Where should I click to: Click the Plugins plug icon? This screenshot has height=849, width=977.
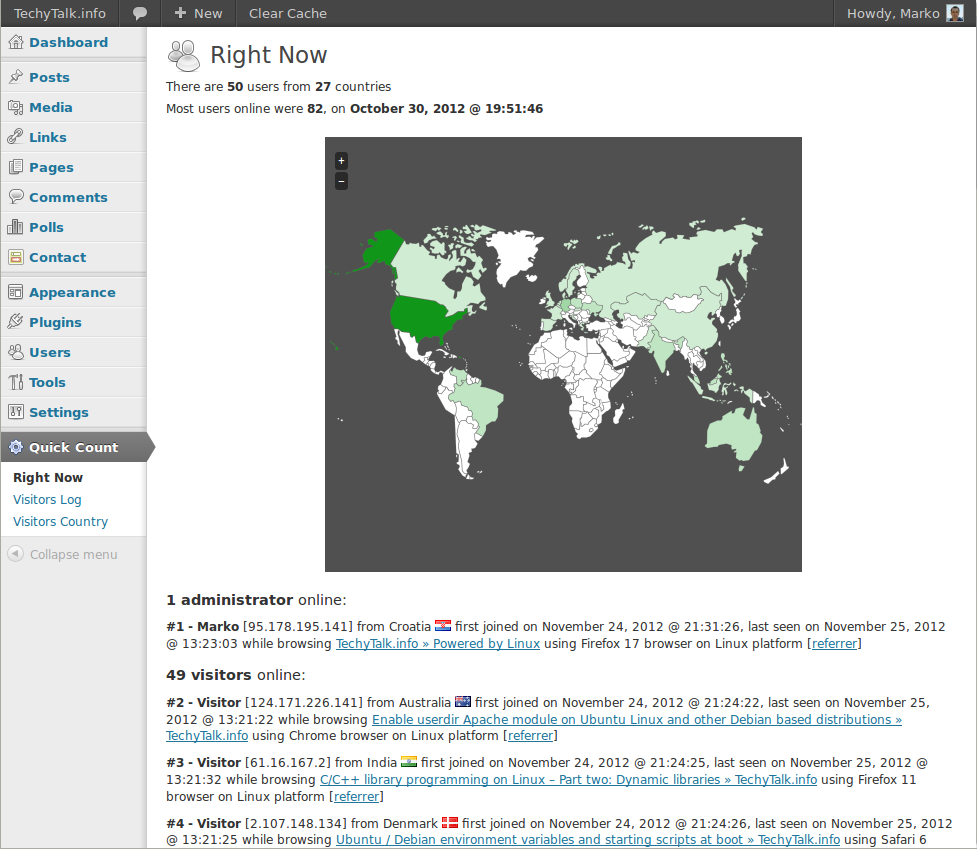16,322
